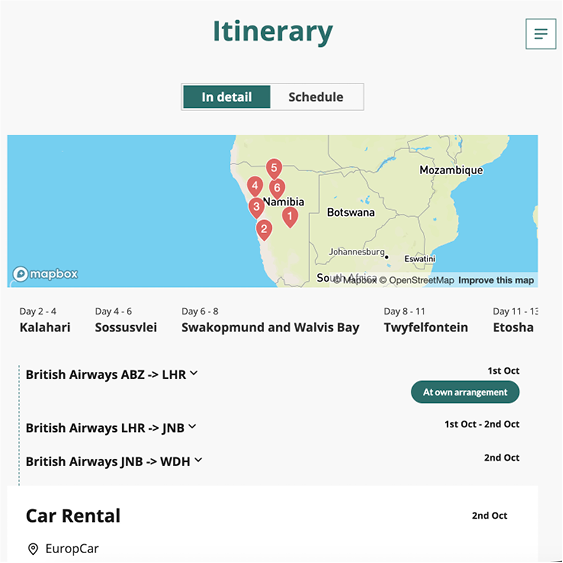Select map marker number 6
This screenshot has height=563, width=563.
[277, 189]
